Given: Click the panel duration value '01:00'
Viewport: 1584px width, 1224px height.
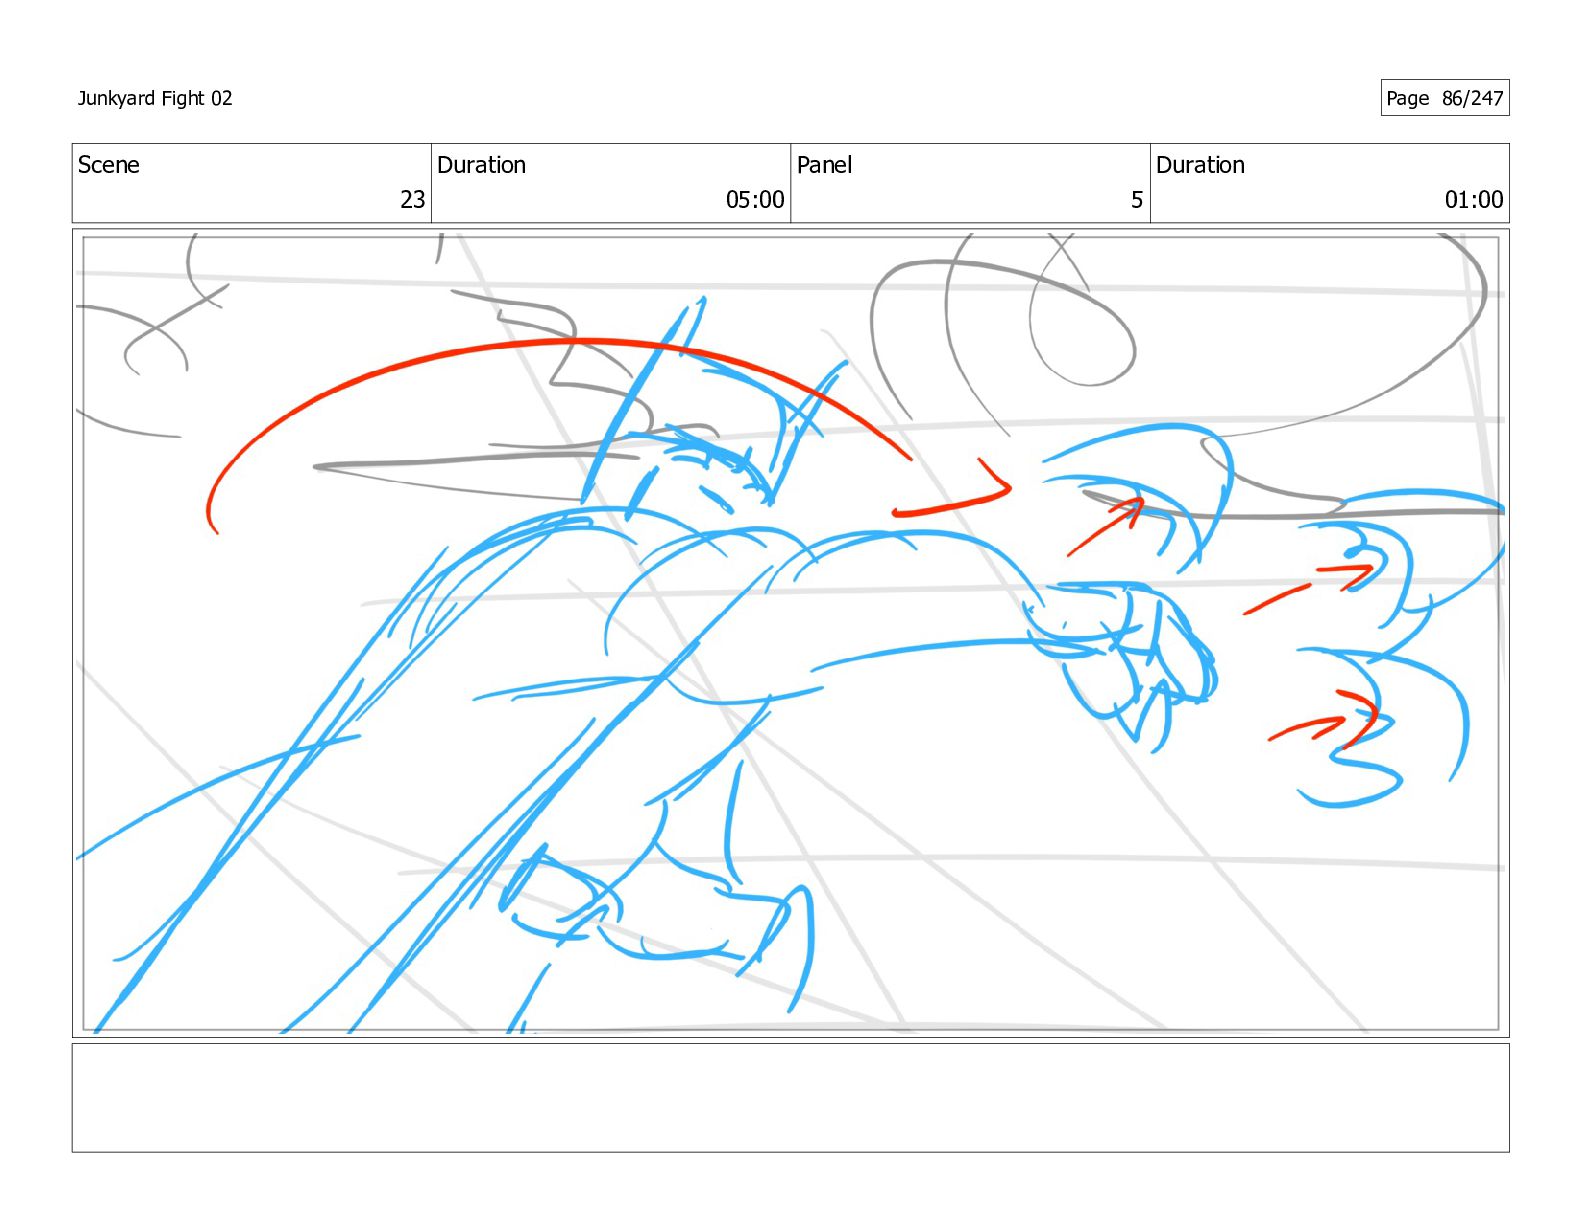Looking at the screenshot, I should 1474,200.
